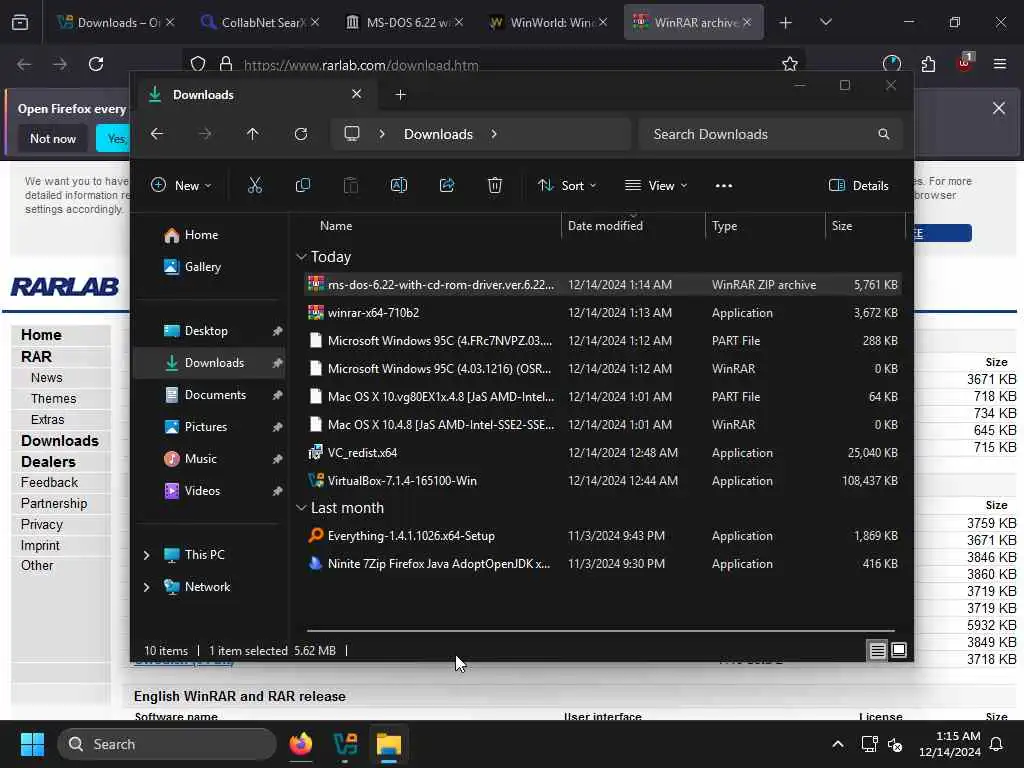The height and width of the screenshot is (768, 1024).
Task: Switch to details list view icon
Action: tap(877, 650)
